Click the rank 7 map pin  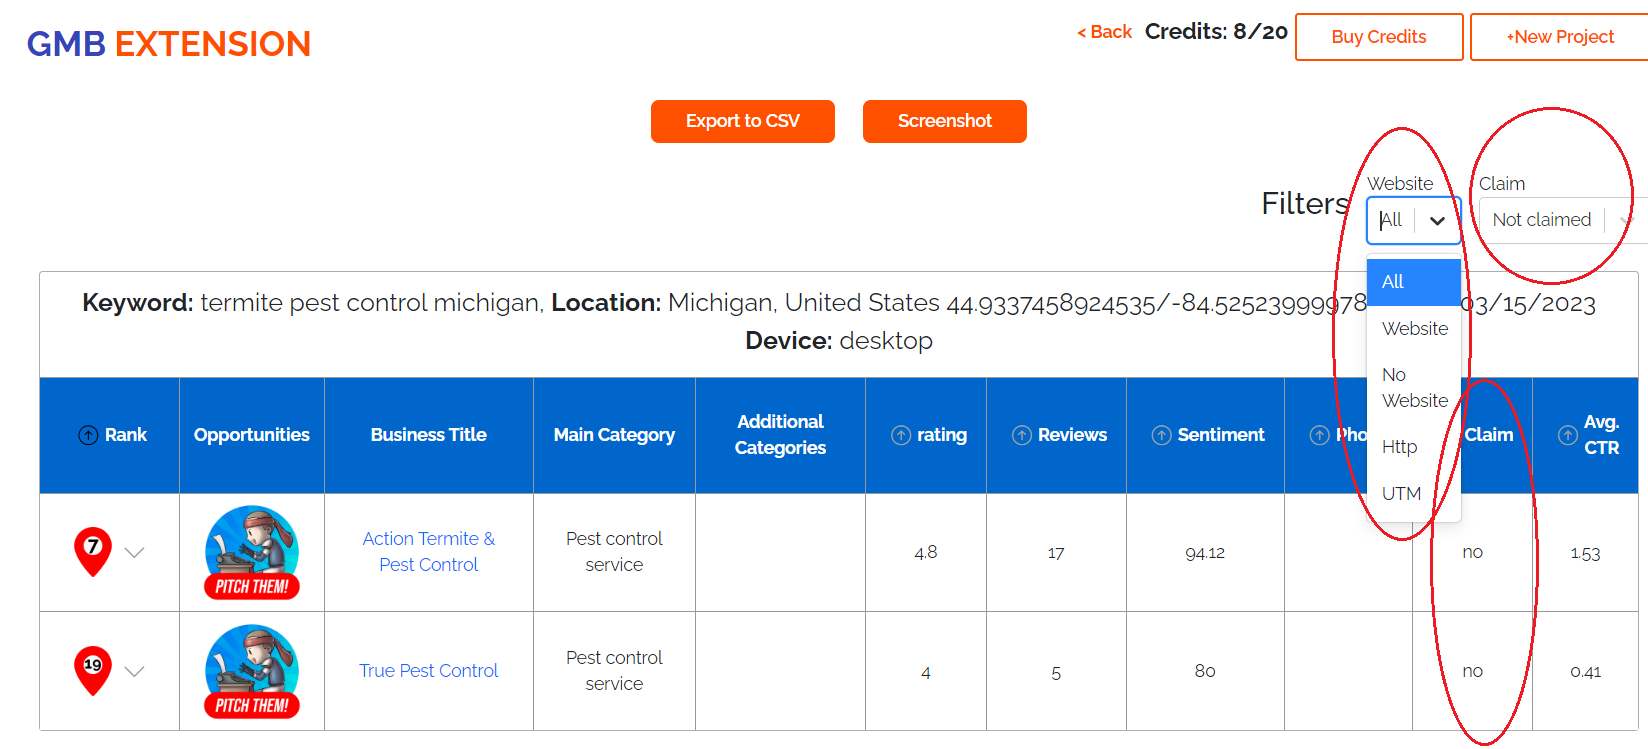click(93, 551)
